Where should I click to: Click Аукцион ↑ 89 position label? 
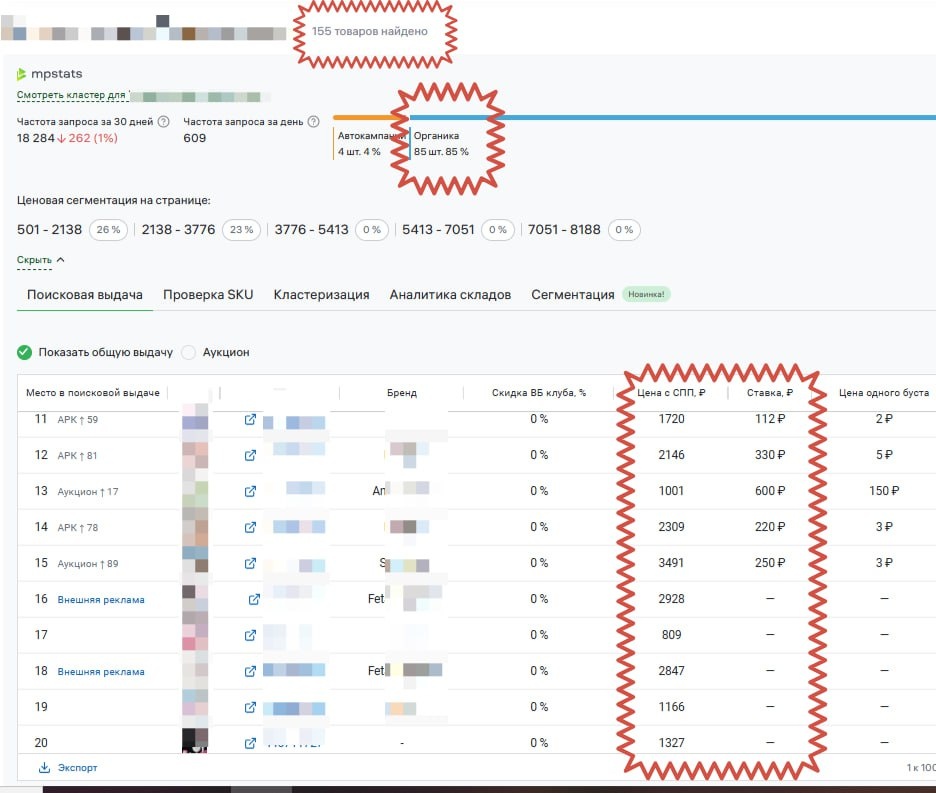(x=88, y=564)
